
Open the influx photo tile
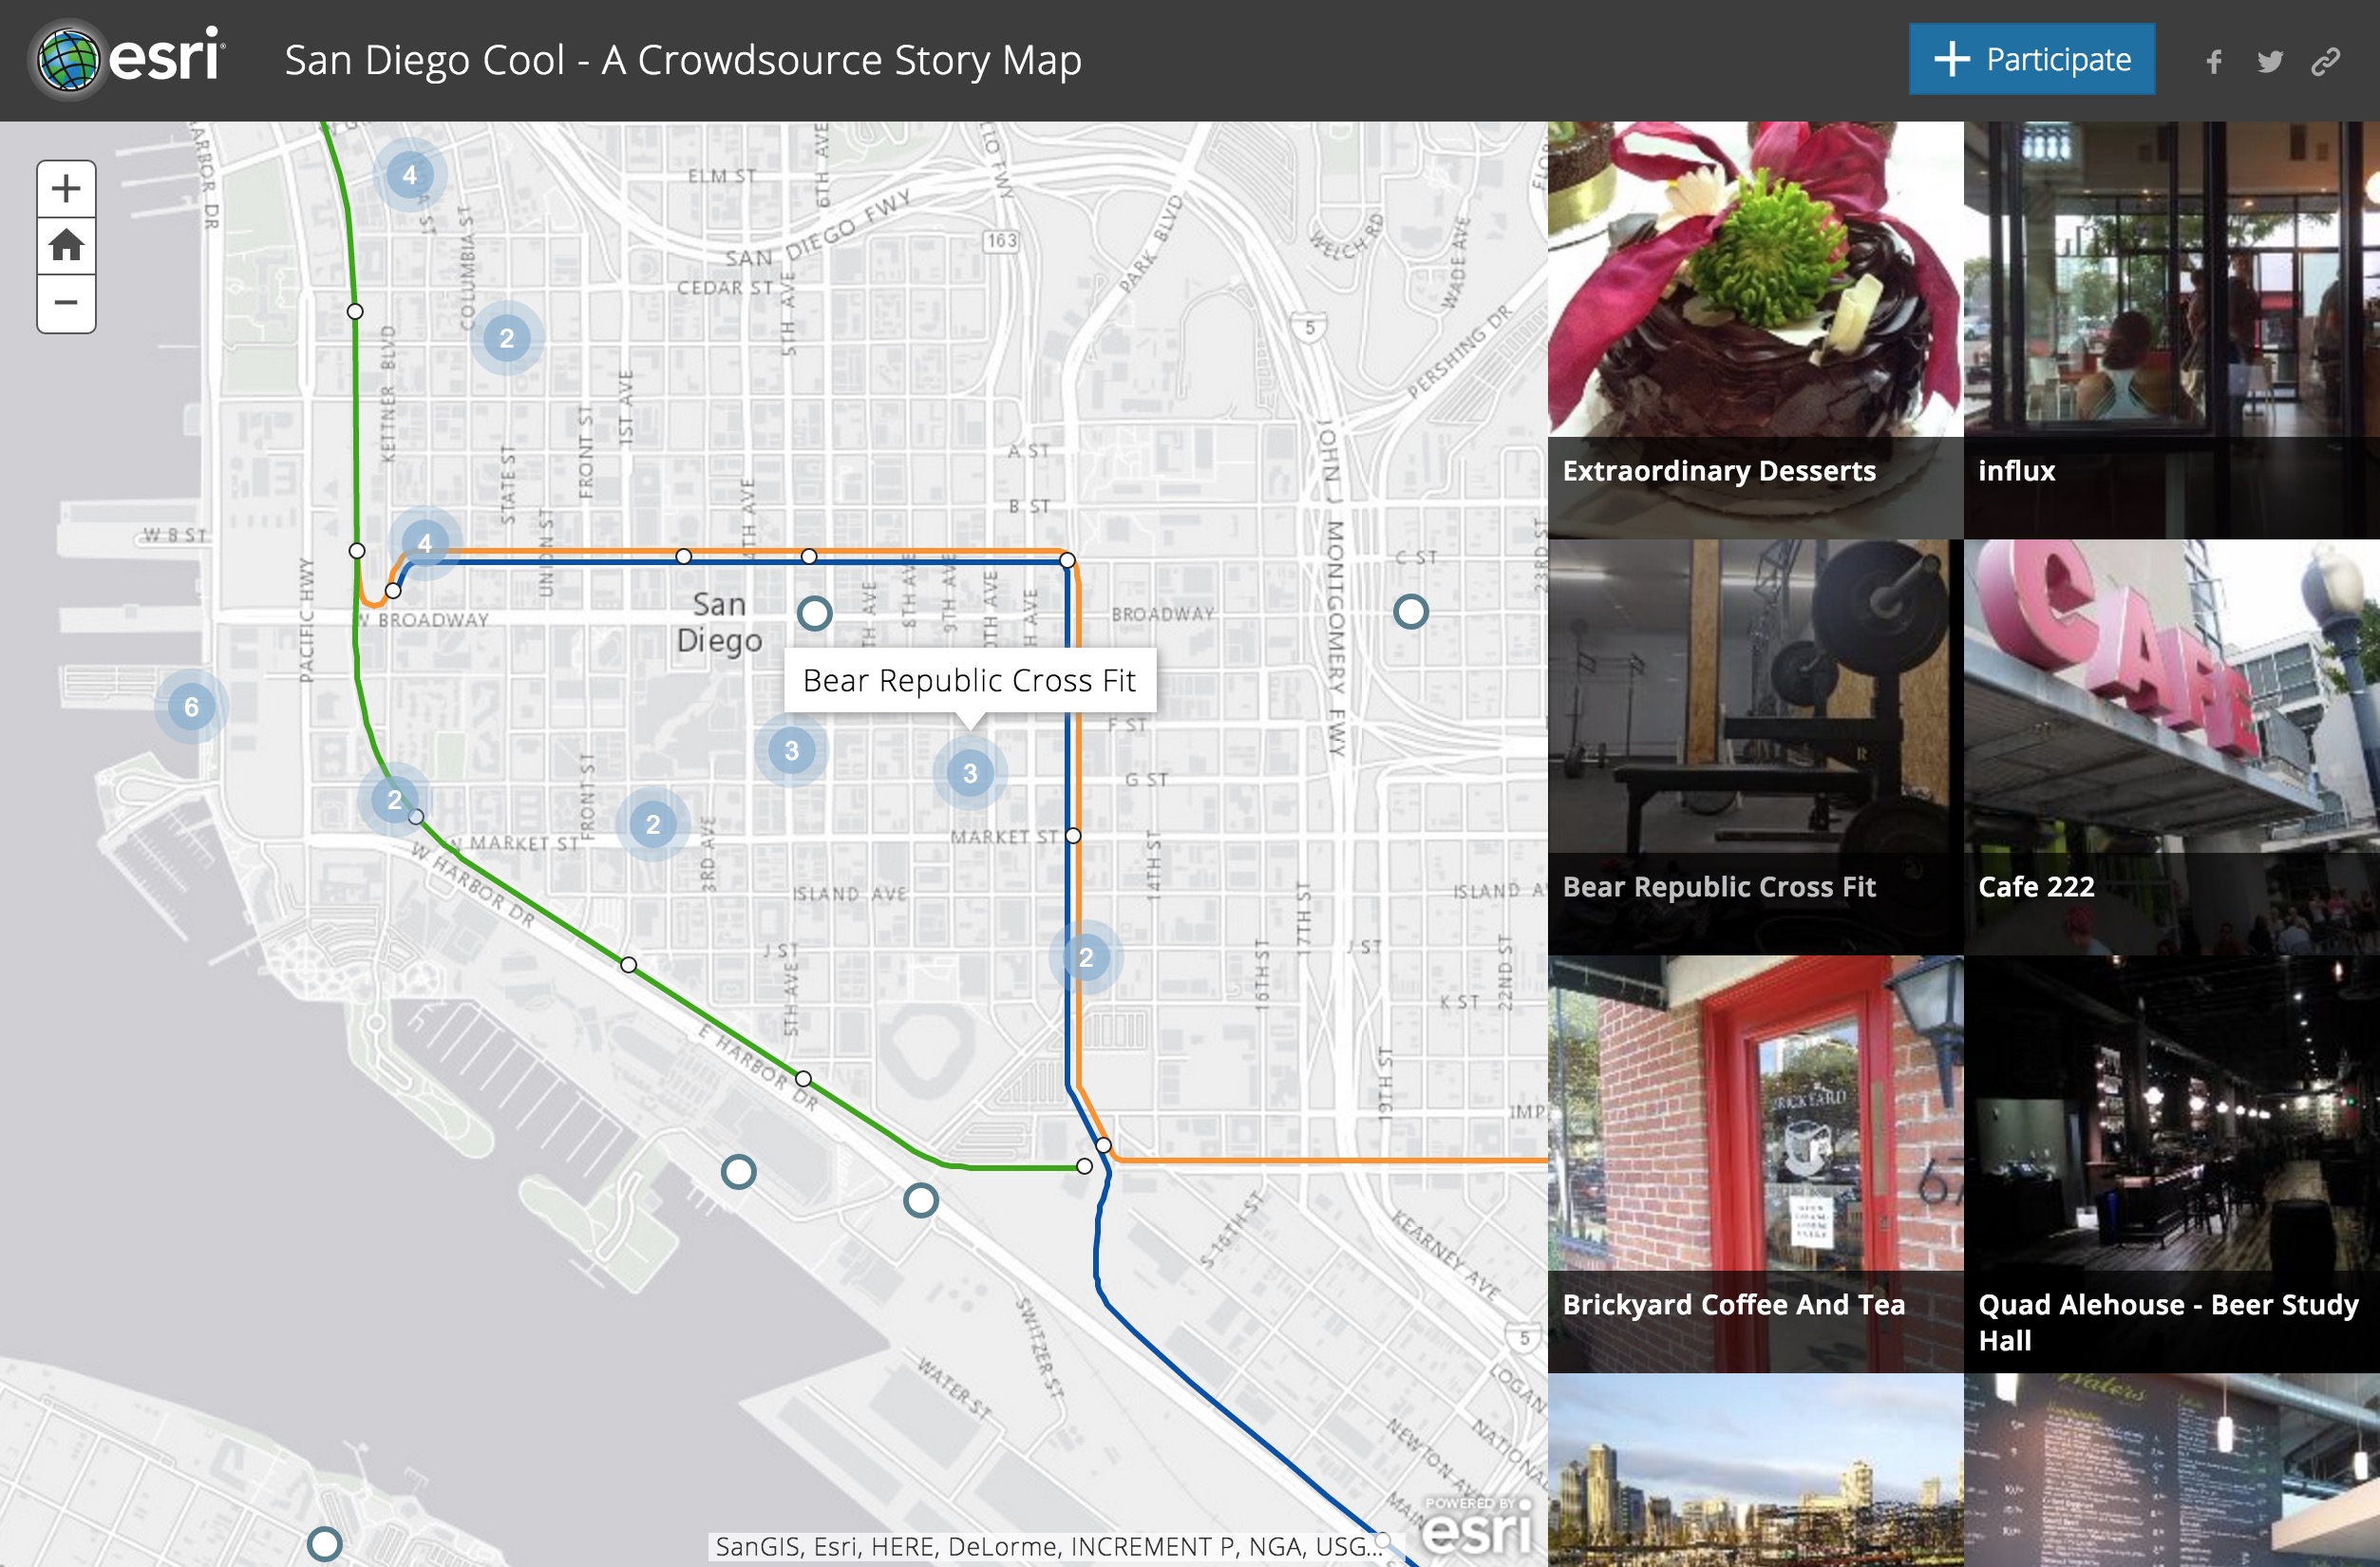[x=2171, y=330]
